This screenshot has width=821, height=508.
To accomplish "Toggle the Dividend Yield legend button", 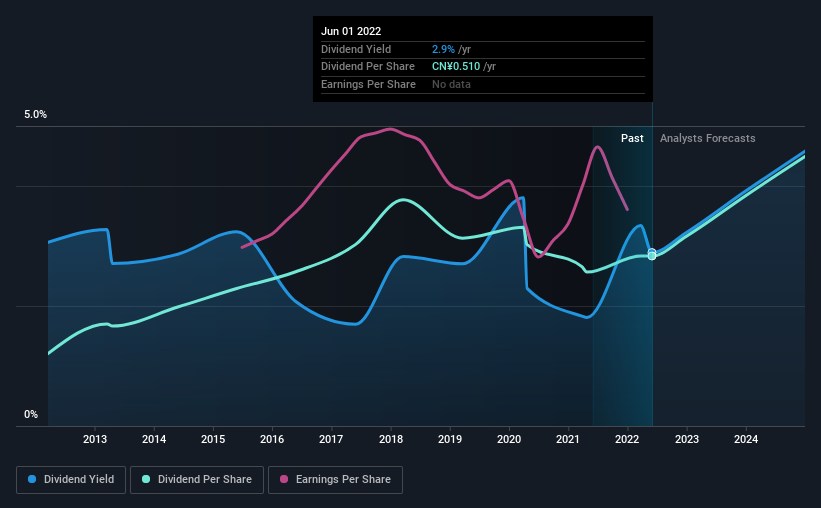I will tap(71, 480).
